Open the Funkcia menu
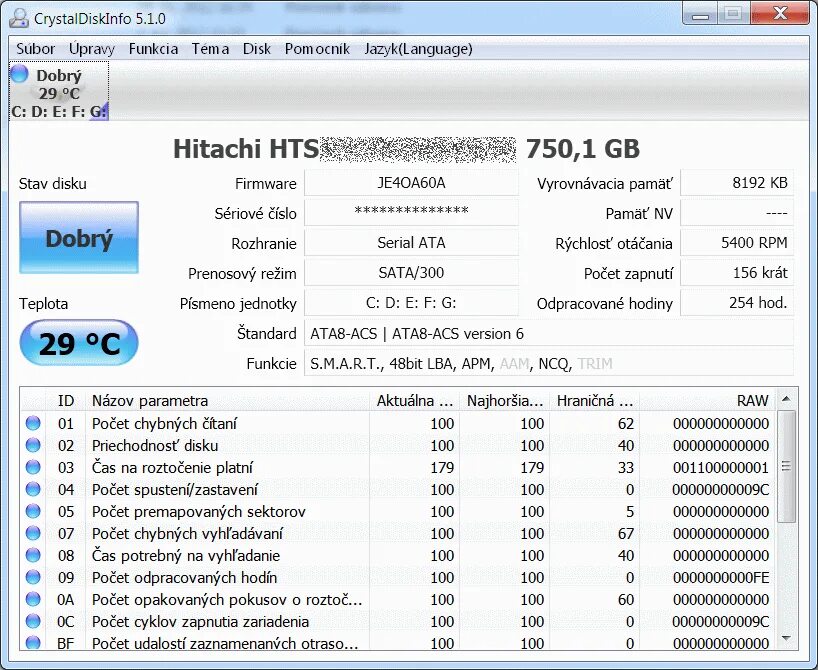This screenshot has height=670, width=818. point(153,49)
